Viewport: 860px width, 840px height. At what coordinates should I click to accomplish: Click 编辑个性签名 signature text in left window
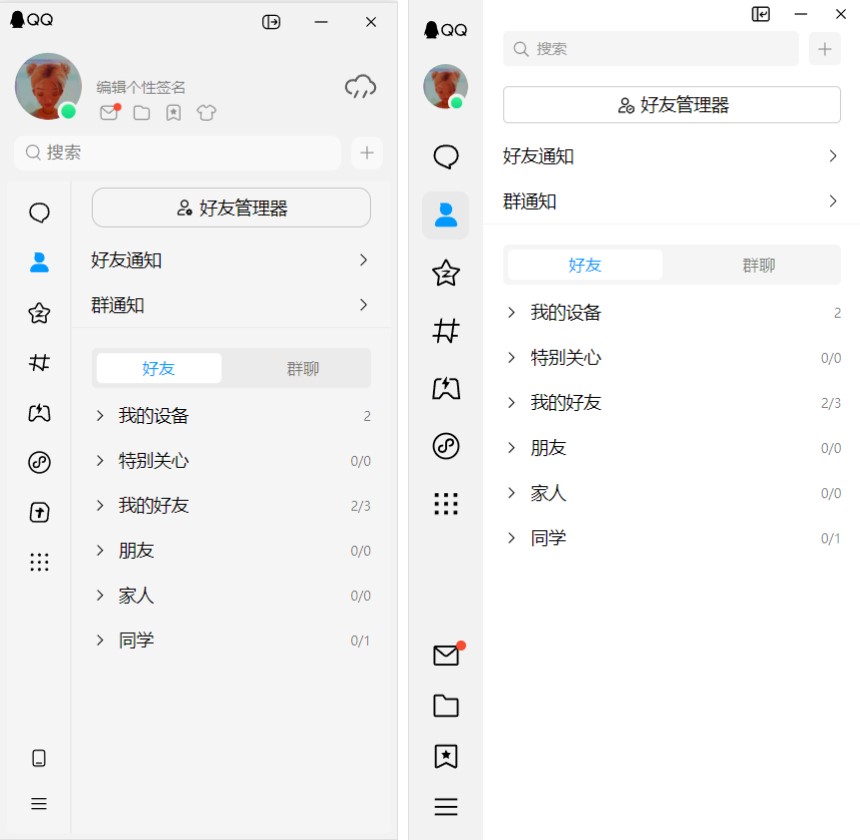141,87
